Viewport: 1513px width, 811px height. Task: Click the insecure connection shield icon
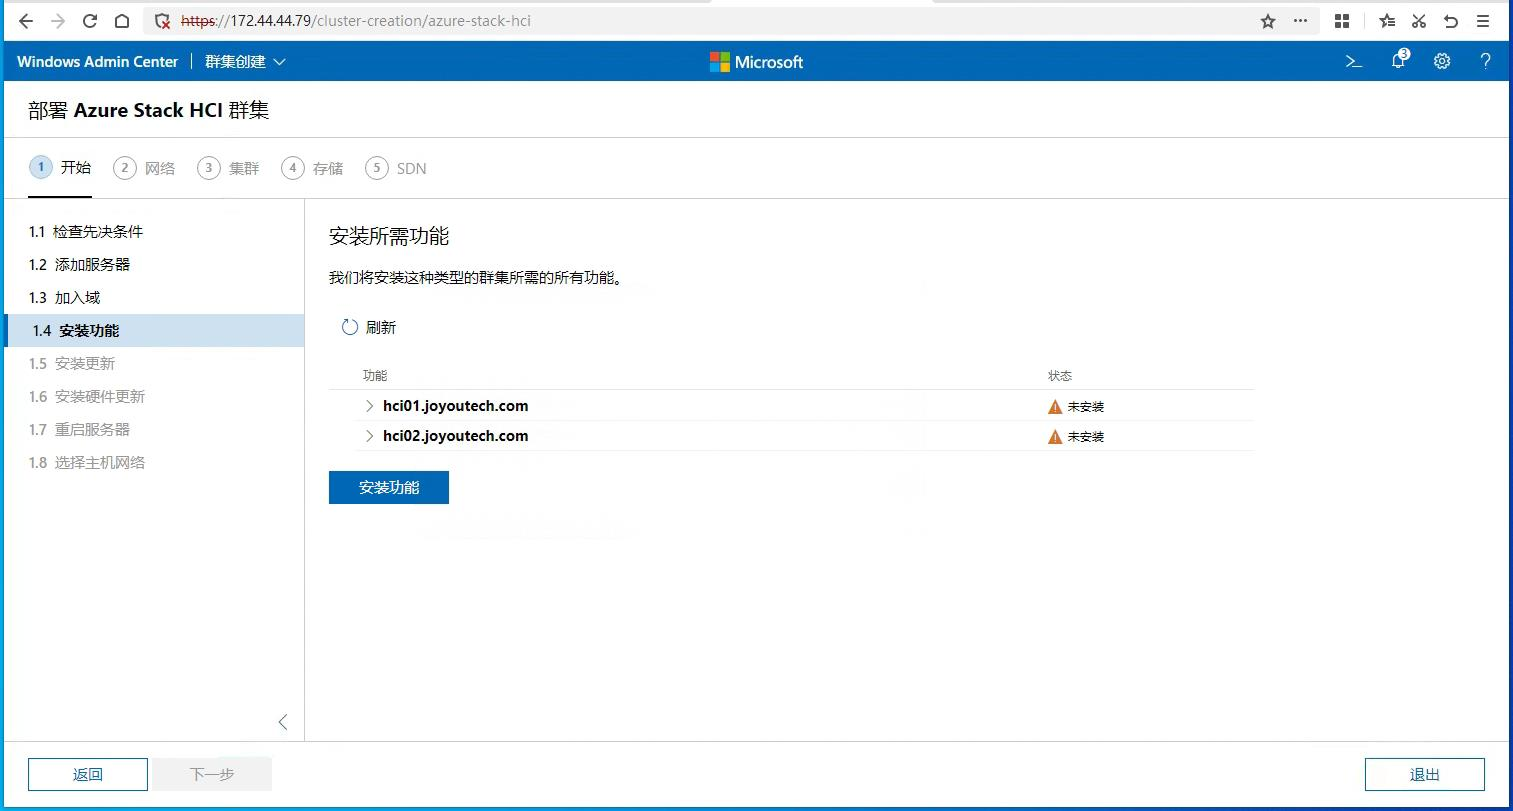162,21
